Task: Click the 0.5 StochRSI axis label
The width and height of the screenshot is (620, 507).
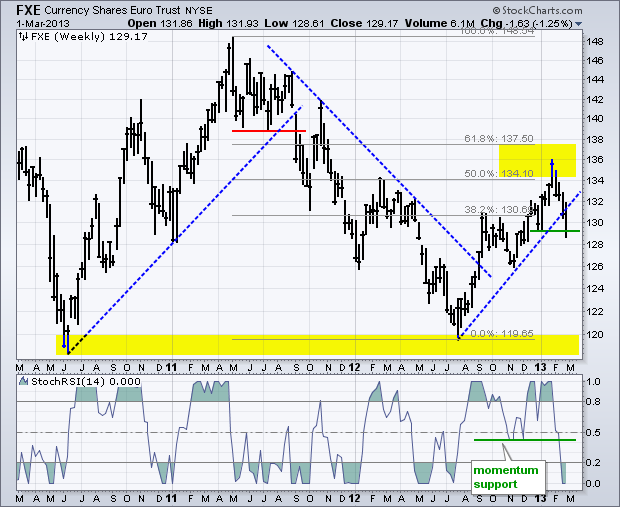Action: pos(594,432)
